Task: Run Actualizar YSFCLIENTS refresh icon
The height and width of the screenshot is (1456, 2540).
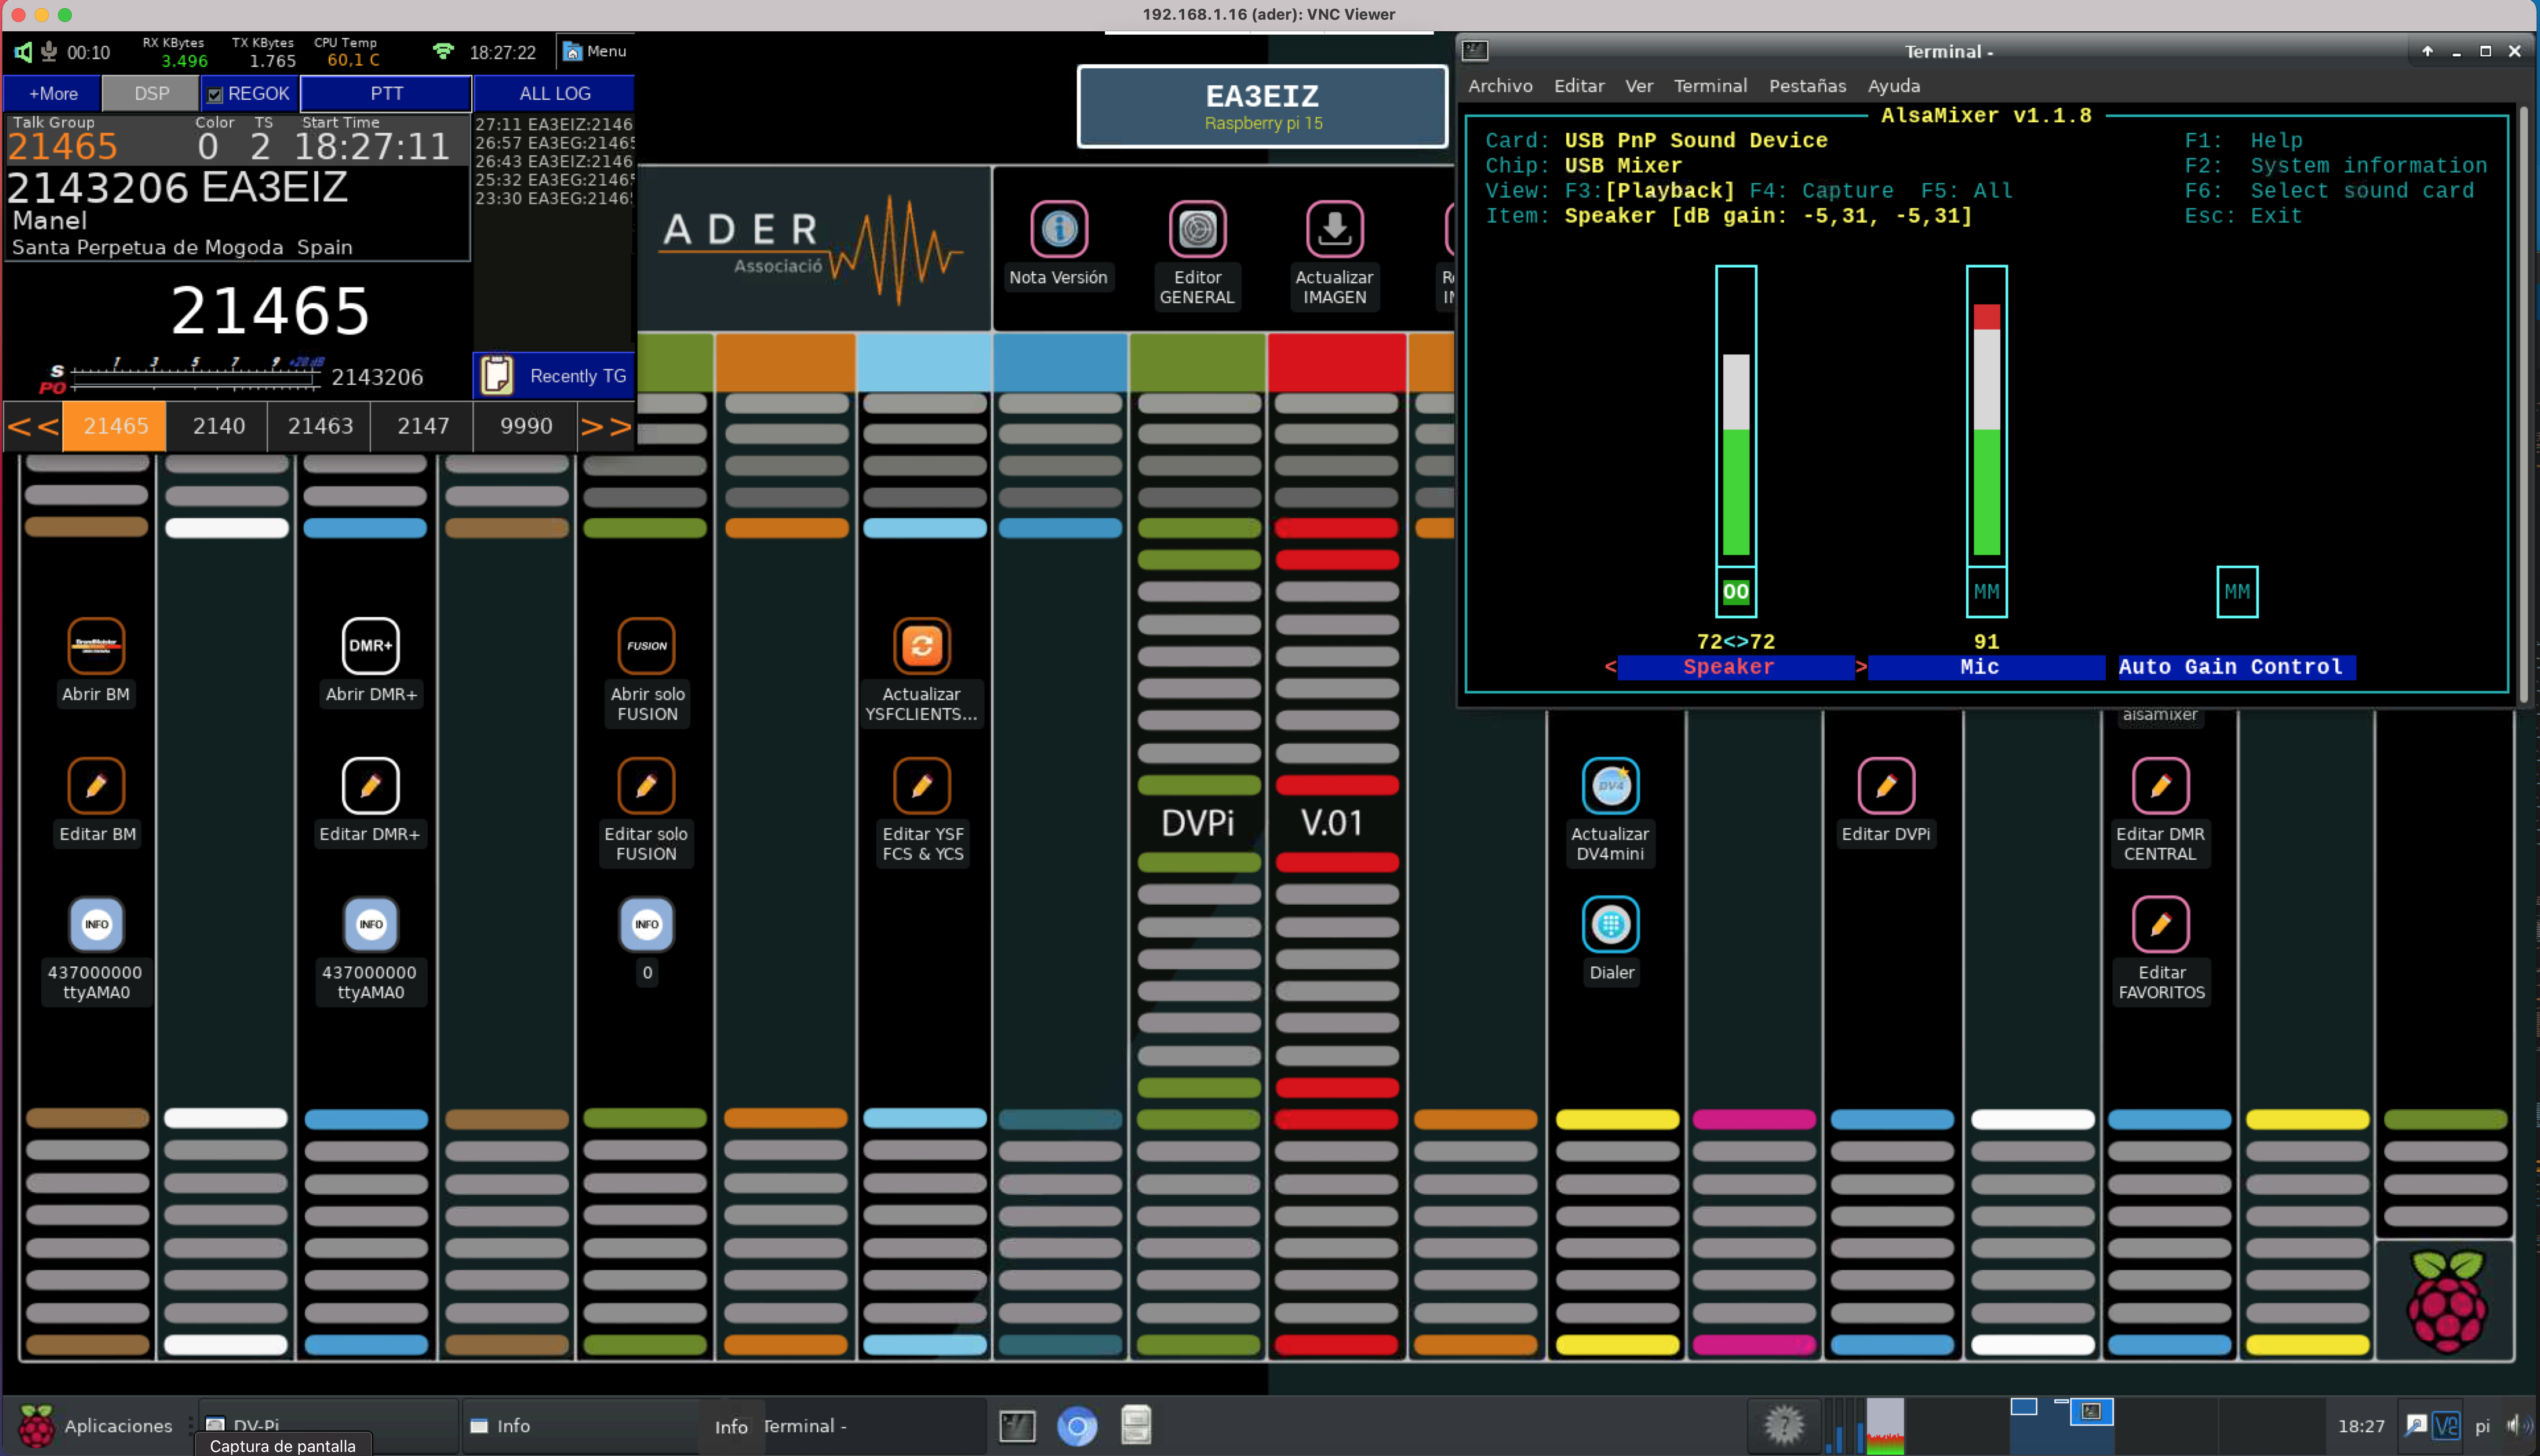Action: coord(921,645)
